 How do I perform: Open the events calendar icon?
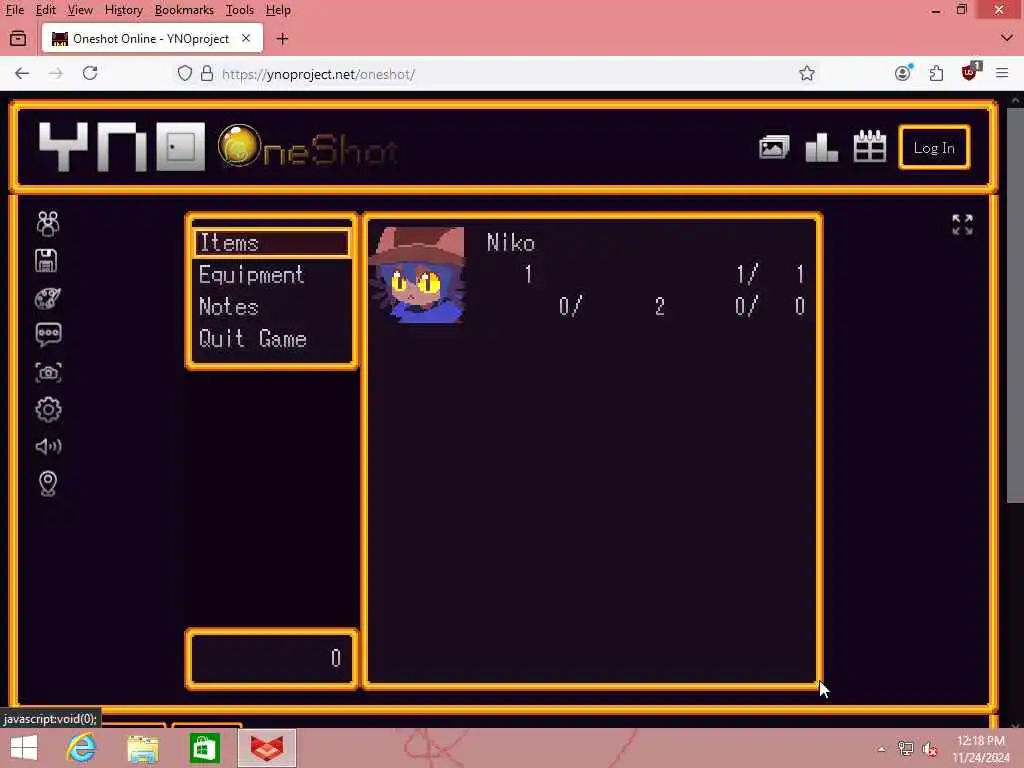coord(870,146)
